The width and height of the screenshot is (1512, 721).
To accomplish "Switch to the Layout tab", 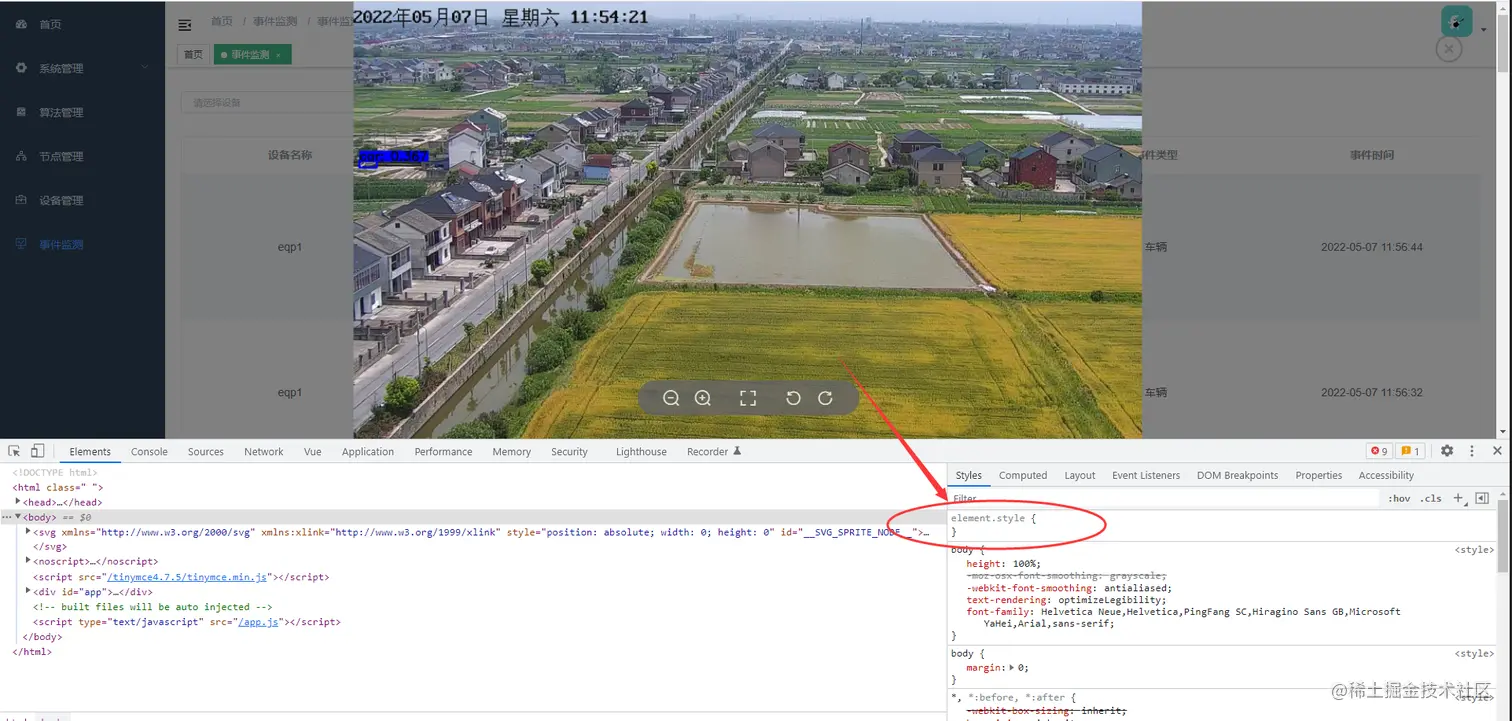I will click(1080, 475).
